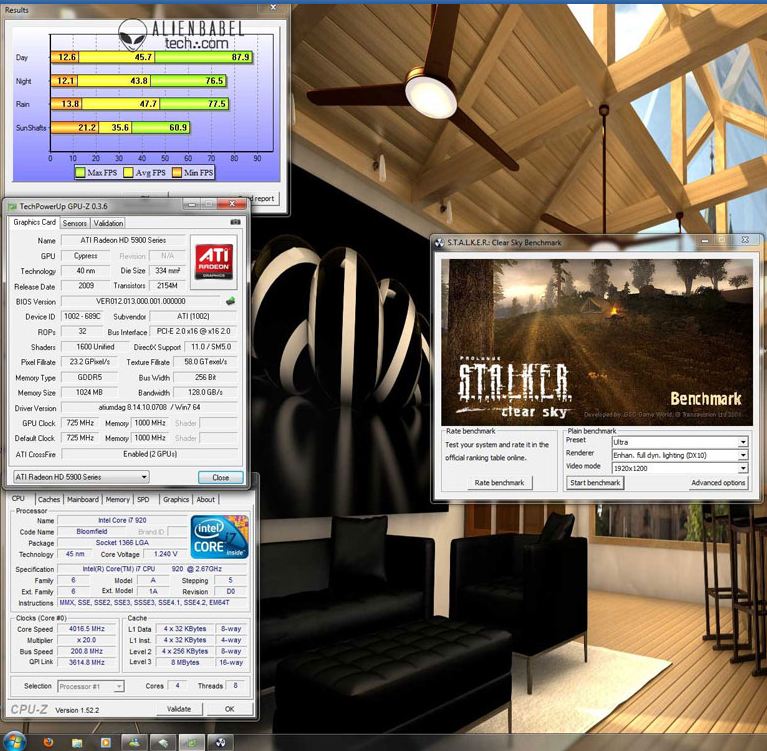Click the Core Speed value 4016.5 MHz

point(87,629)
